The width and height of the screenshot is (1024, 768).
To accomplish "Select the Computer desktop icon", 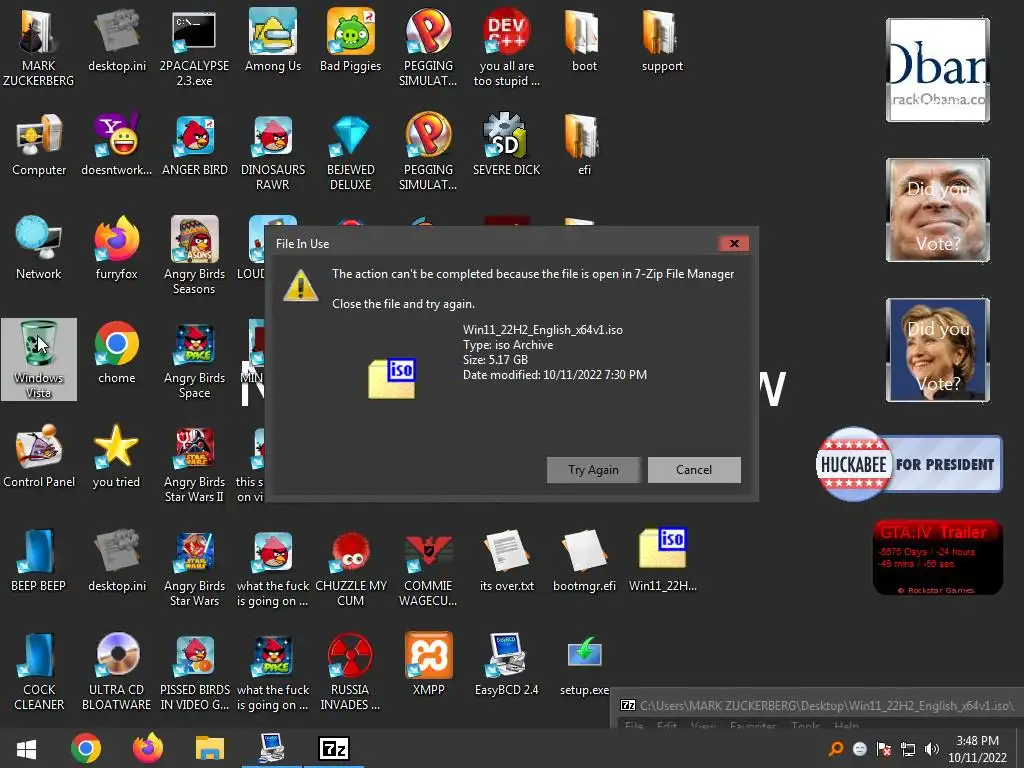I will (x=39, y=145).
